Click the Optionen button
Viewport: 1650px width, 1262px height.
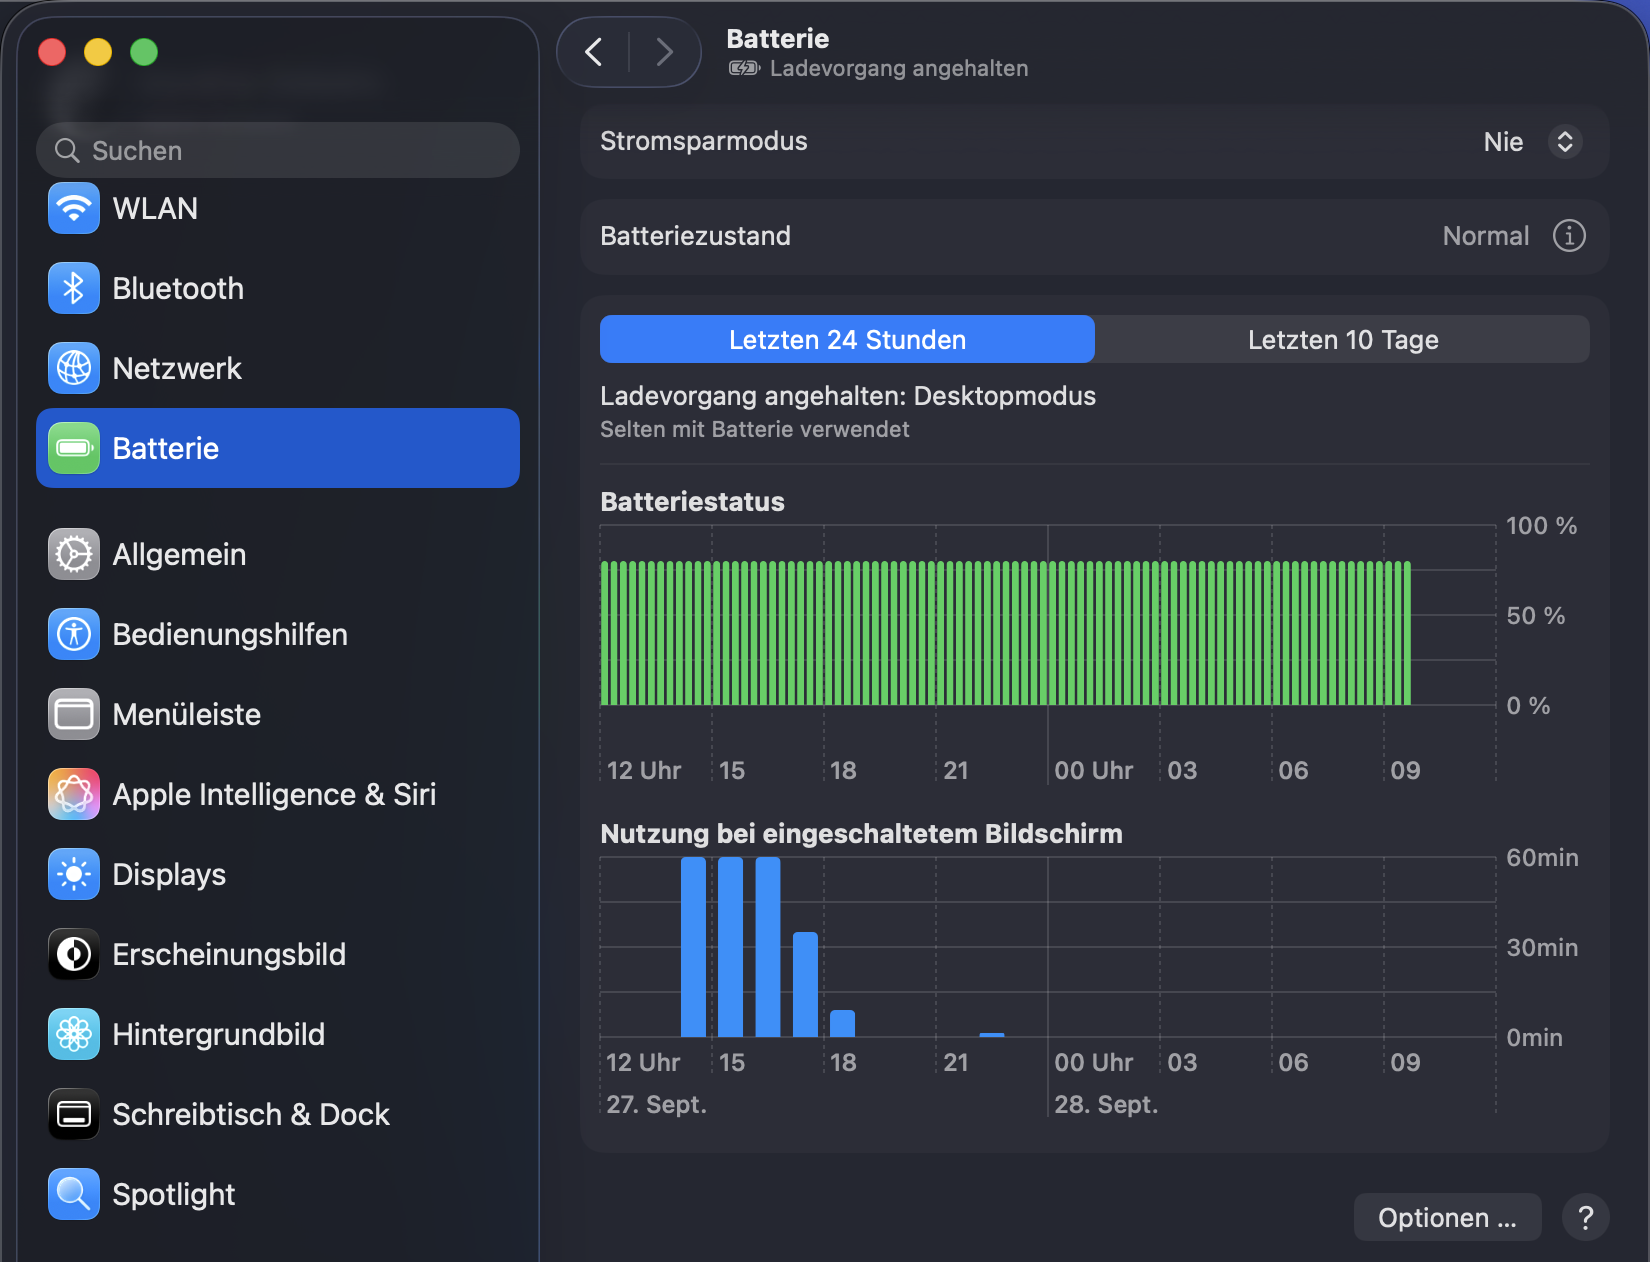[x=1446, y=1217]
